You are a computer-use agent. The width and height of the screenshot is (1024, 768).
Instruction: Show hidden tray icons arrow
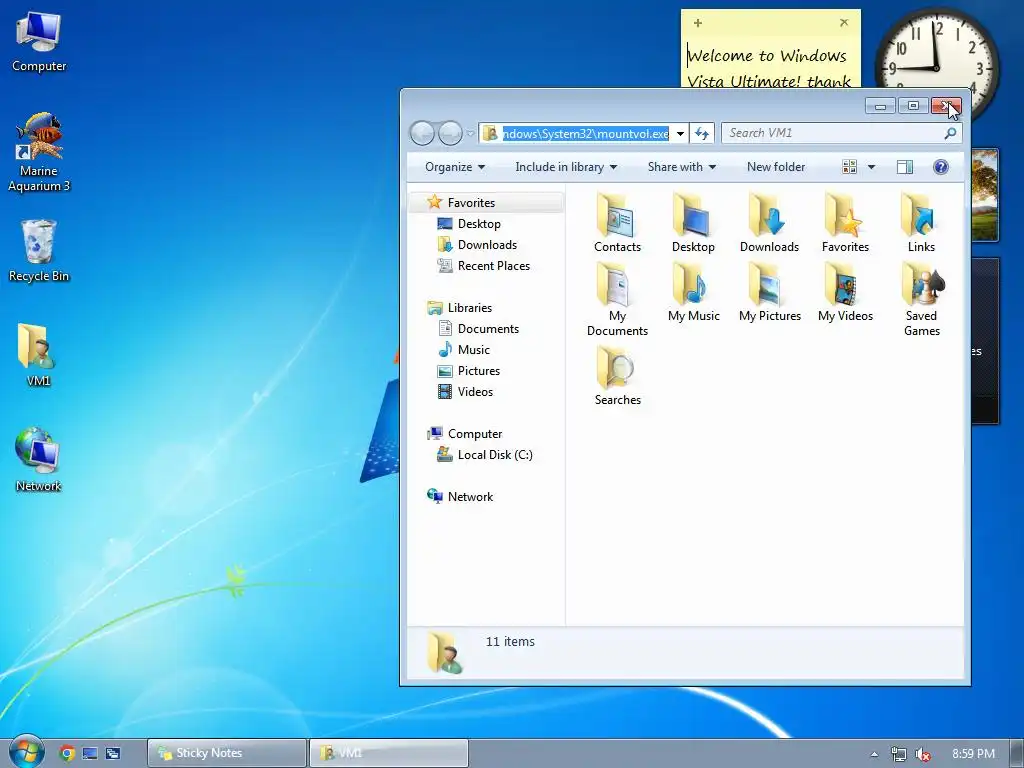[874, 754]
